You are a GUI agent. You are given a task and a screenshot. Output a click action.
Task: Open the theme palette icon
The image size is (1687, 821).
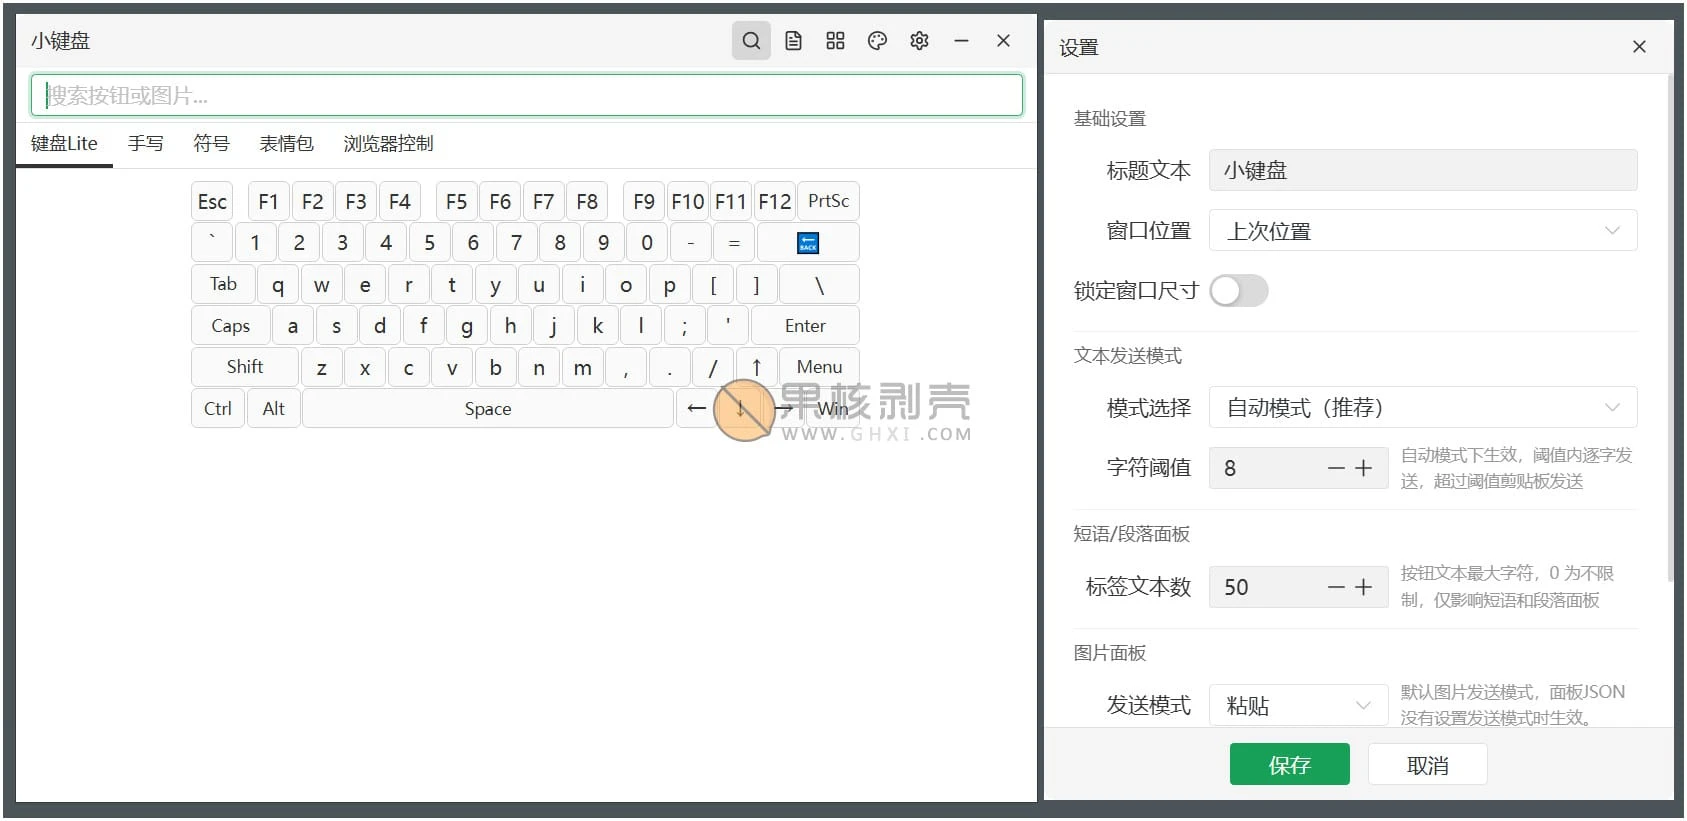[877, 41]
